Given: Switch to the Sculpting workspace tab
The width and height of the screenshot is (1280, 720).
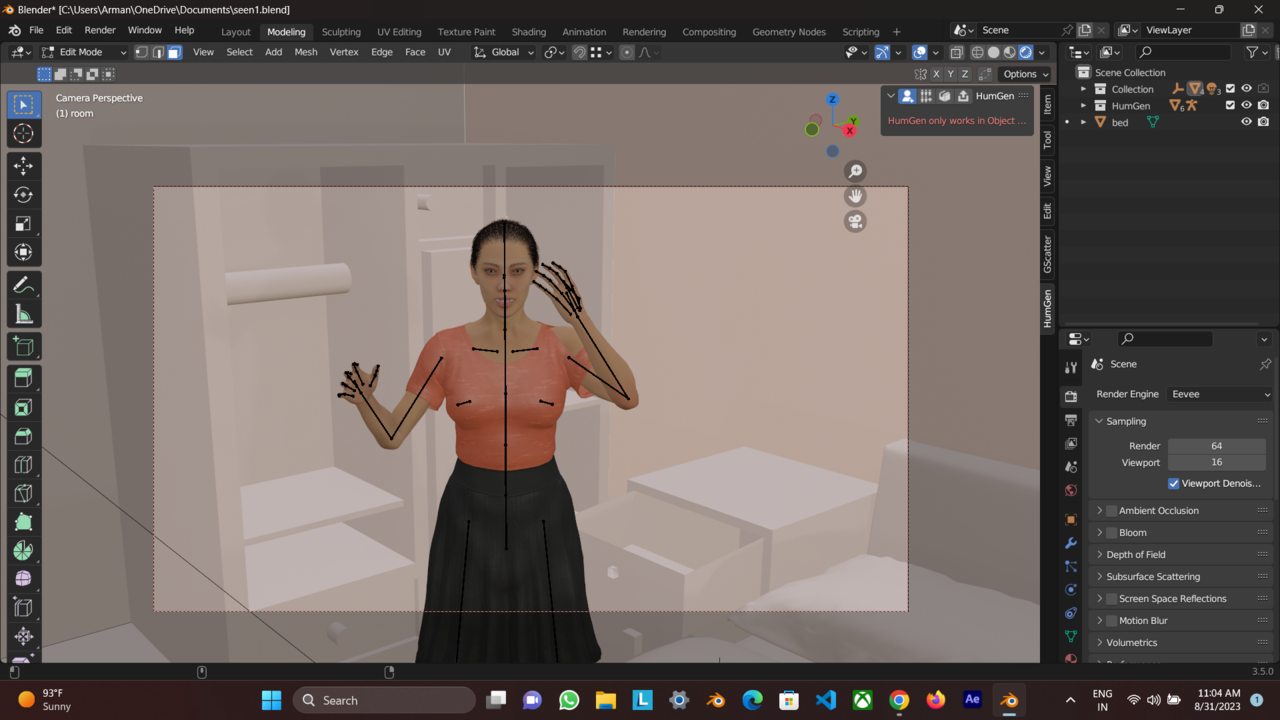Looking at the screenshot, I should pos(341,31).
